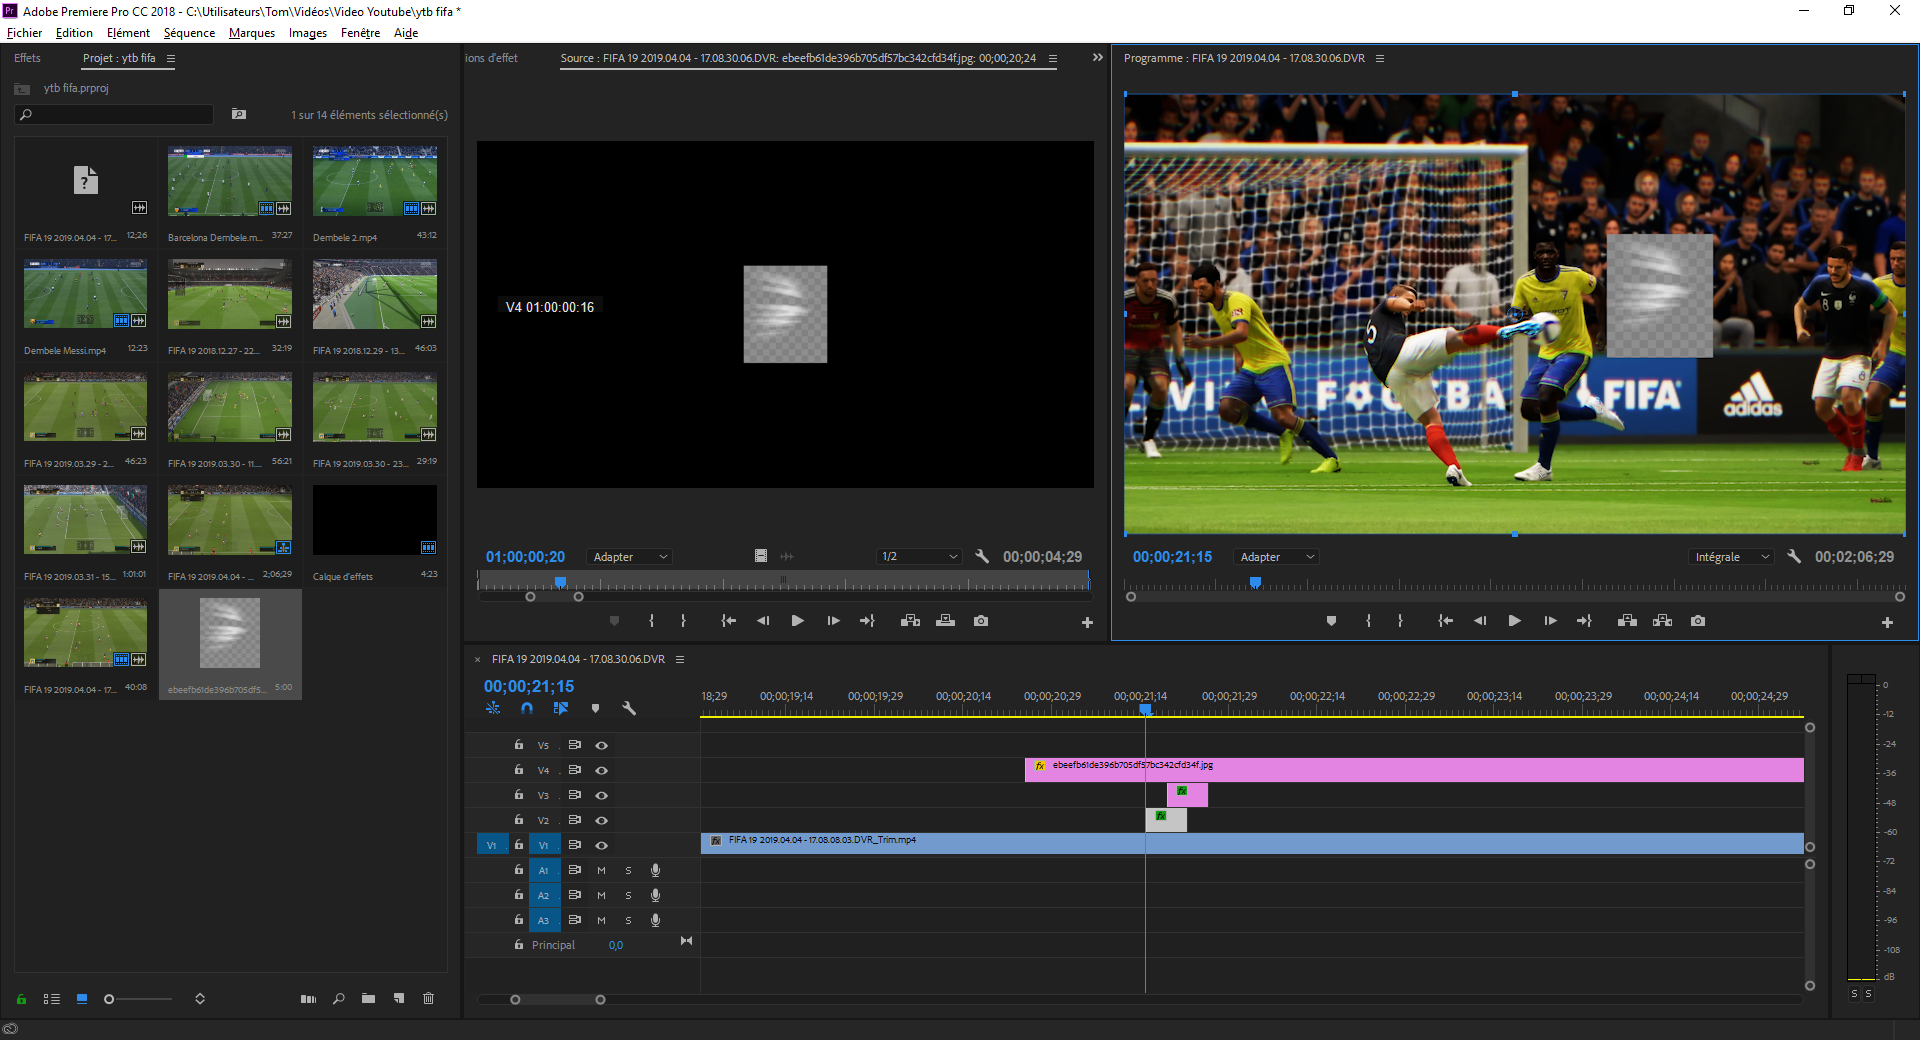Step back one frame in Source monitor
This screenshot has width=1924, height=1042.
[x=763, y=621]
